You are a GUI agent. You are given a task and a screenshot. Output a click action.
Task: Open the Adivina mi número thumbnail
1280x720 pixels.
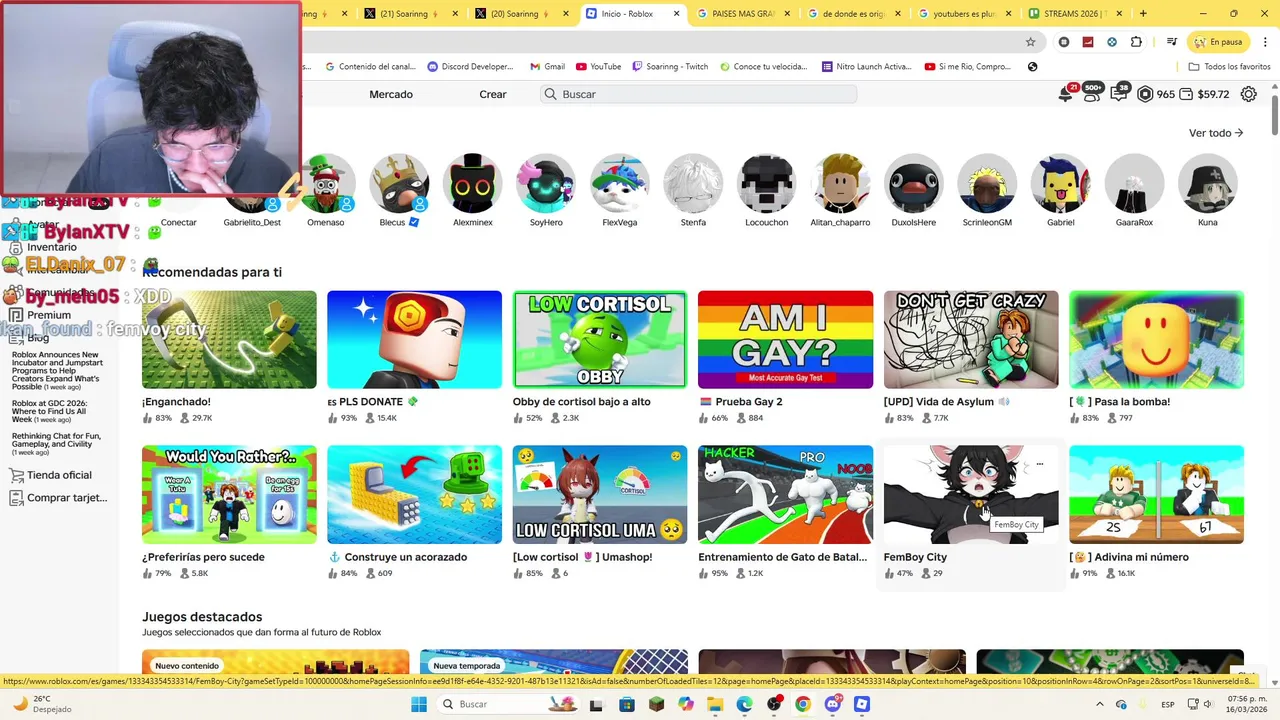point(1156,494)
